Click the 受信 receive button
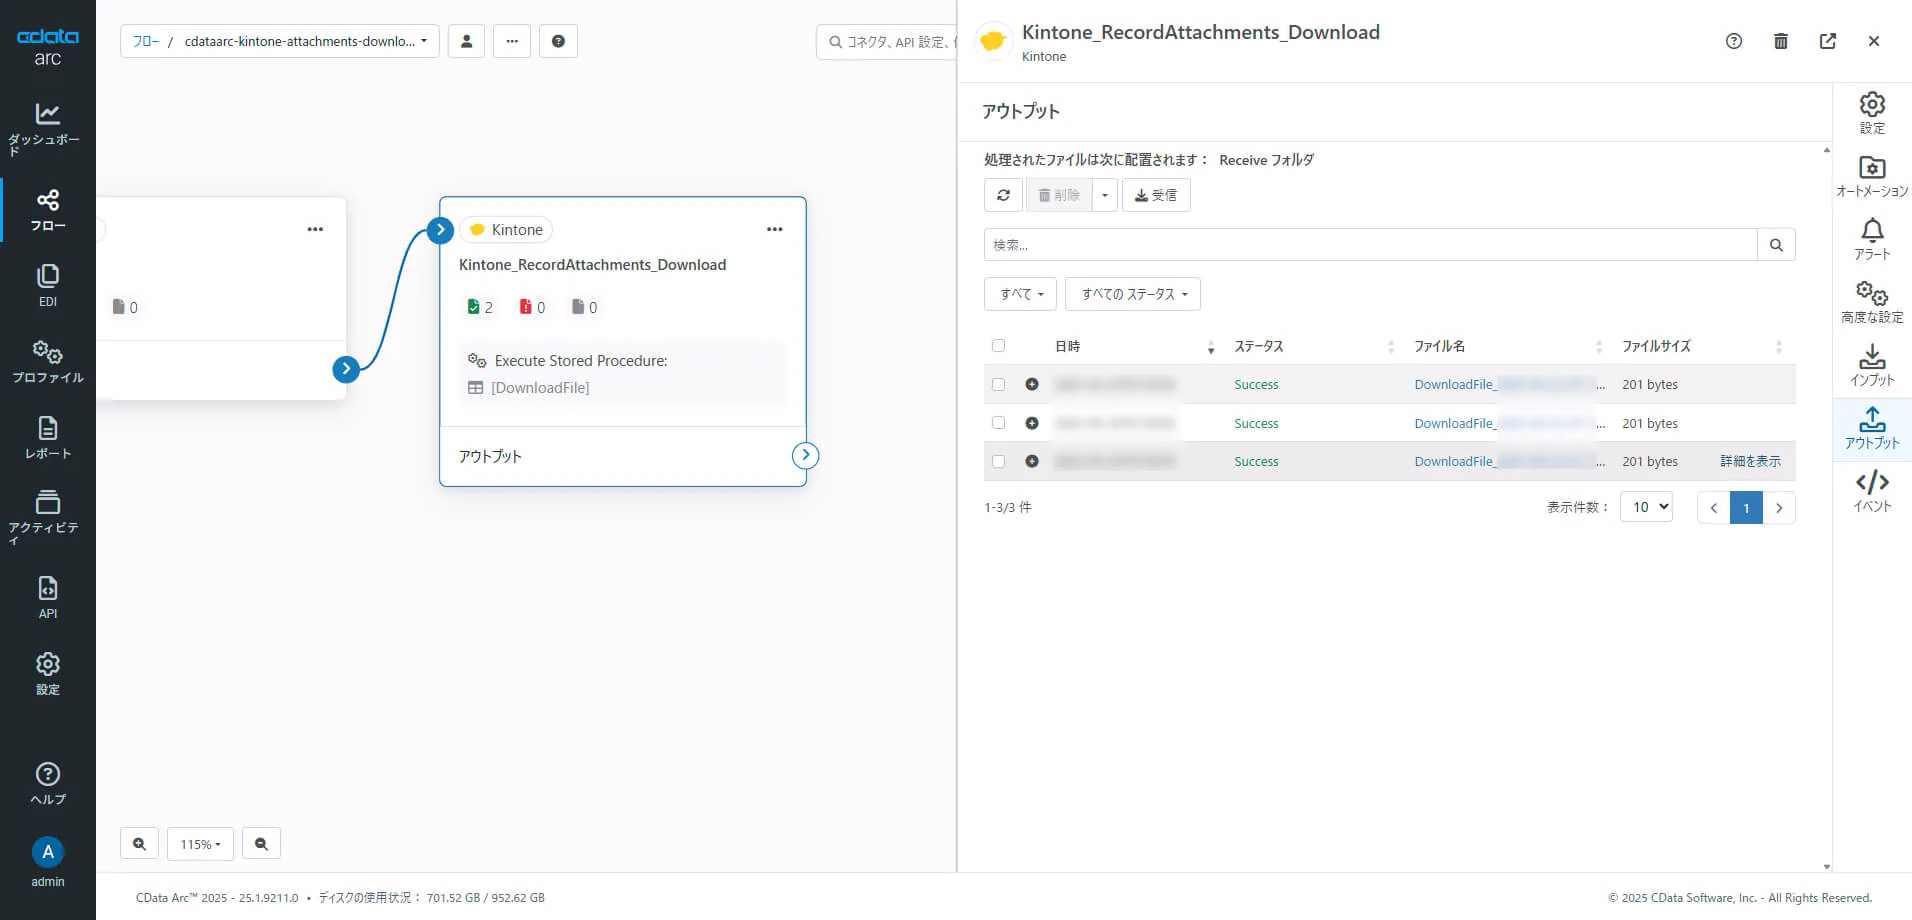Image resolution: width=1912 pixels, height=920 pixels. pyautogui.click(x=1156, y=195)
